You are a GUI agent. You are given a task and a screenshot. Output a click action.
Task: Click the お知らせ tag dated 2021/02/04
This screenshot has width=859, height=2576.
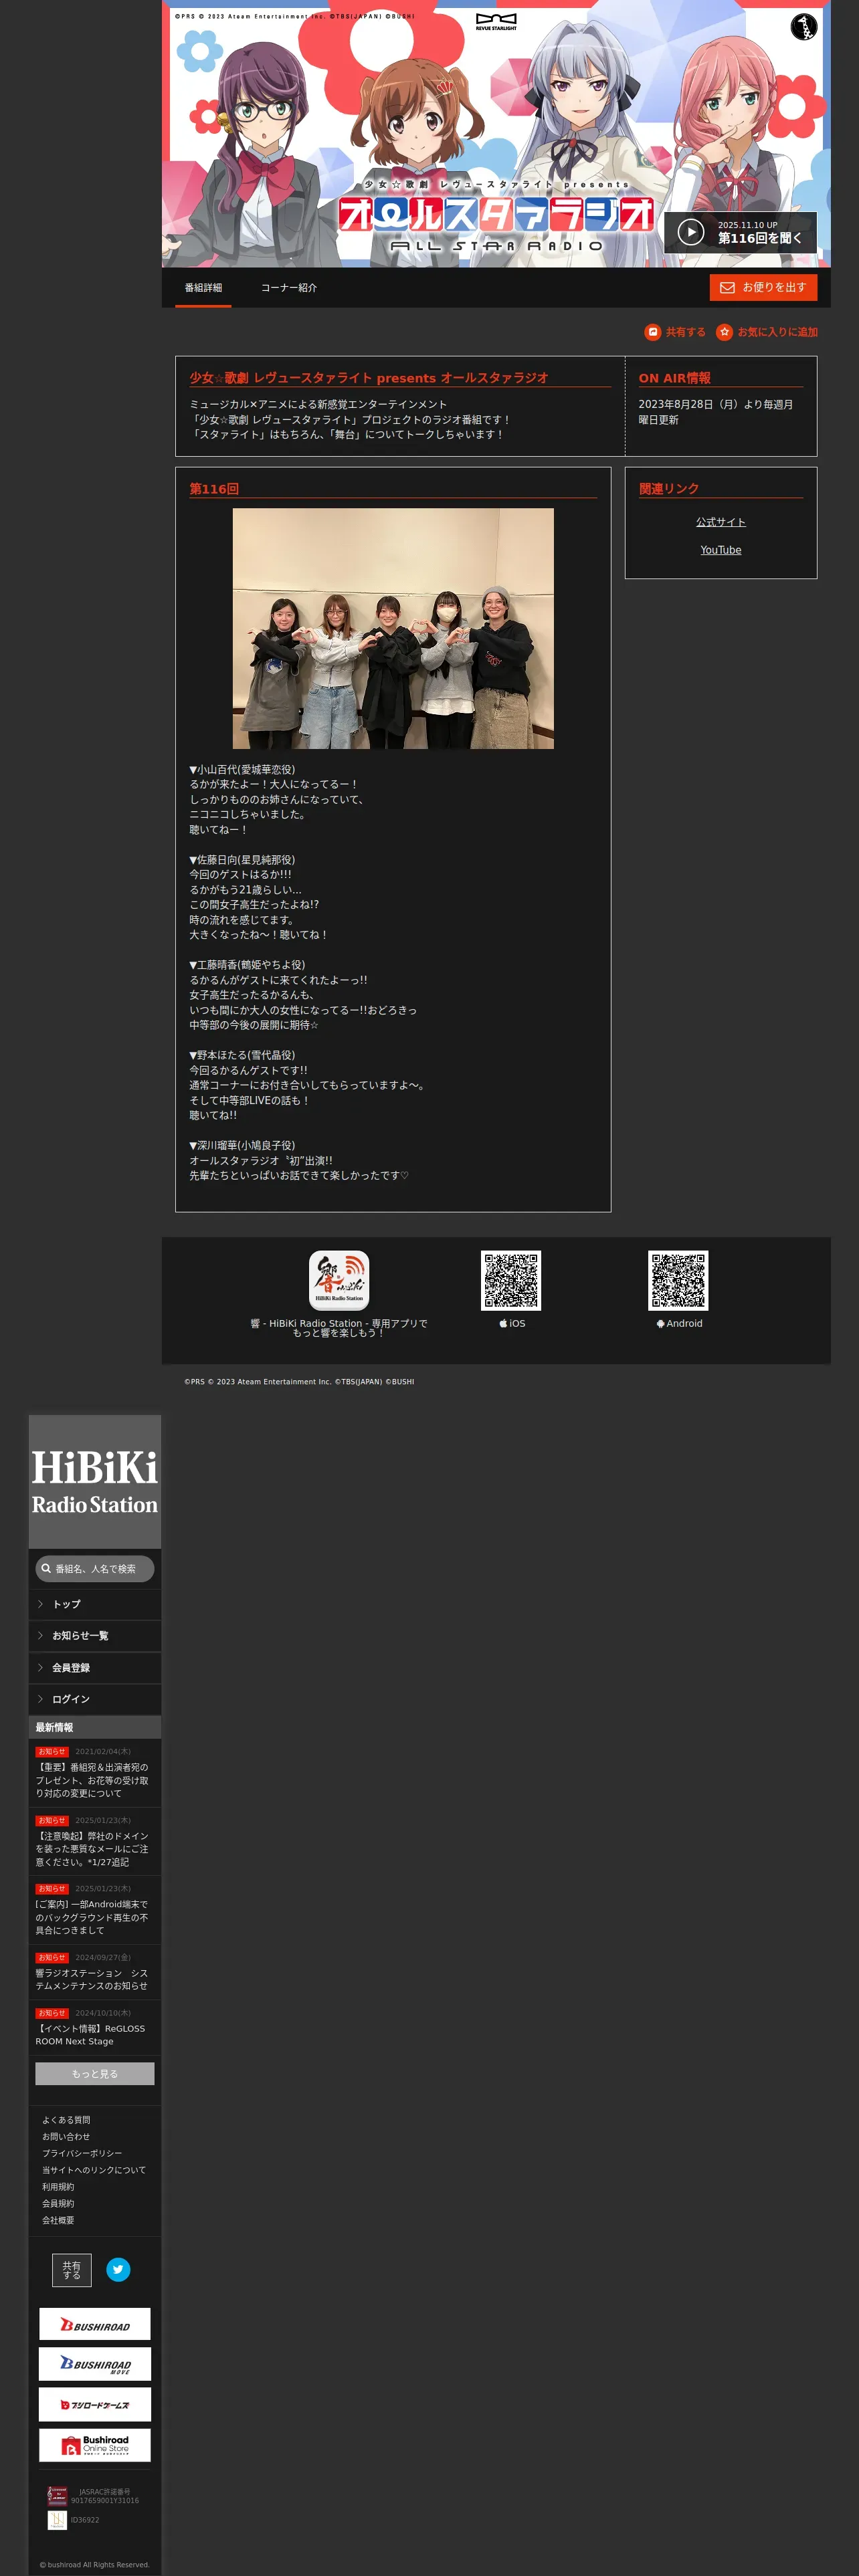pyautogui.click(x=52, y=1752)
